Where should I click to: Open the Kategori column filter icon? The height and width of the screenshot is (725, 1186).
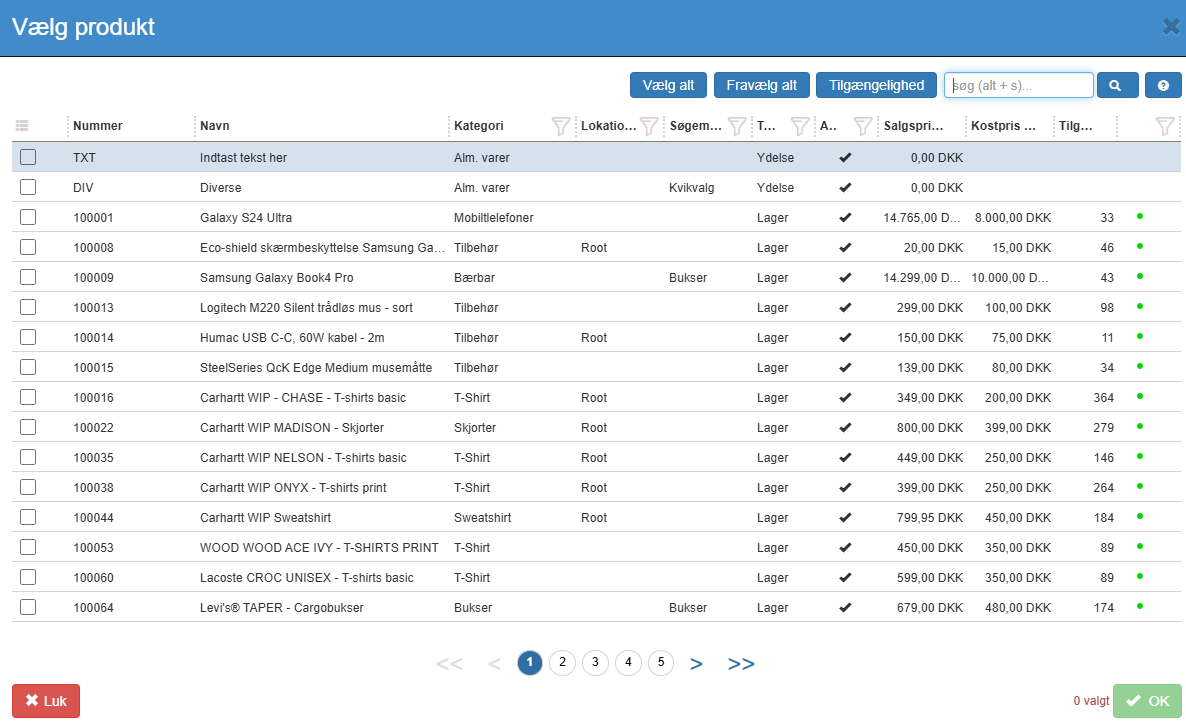561,126
